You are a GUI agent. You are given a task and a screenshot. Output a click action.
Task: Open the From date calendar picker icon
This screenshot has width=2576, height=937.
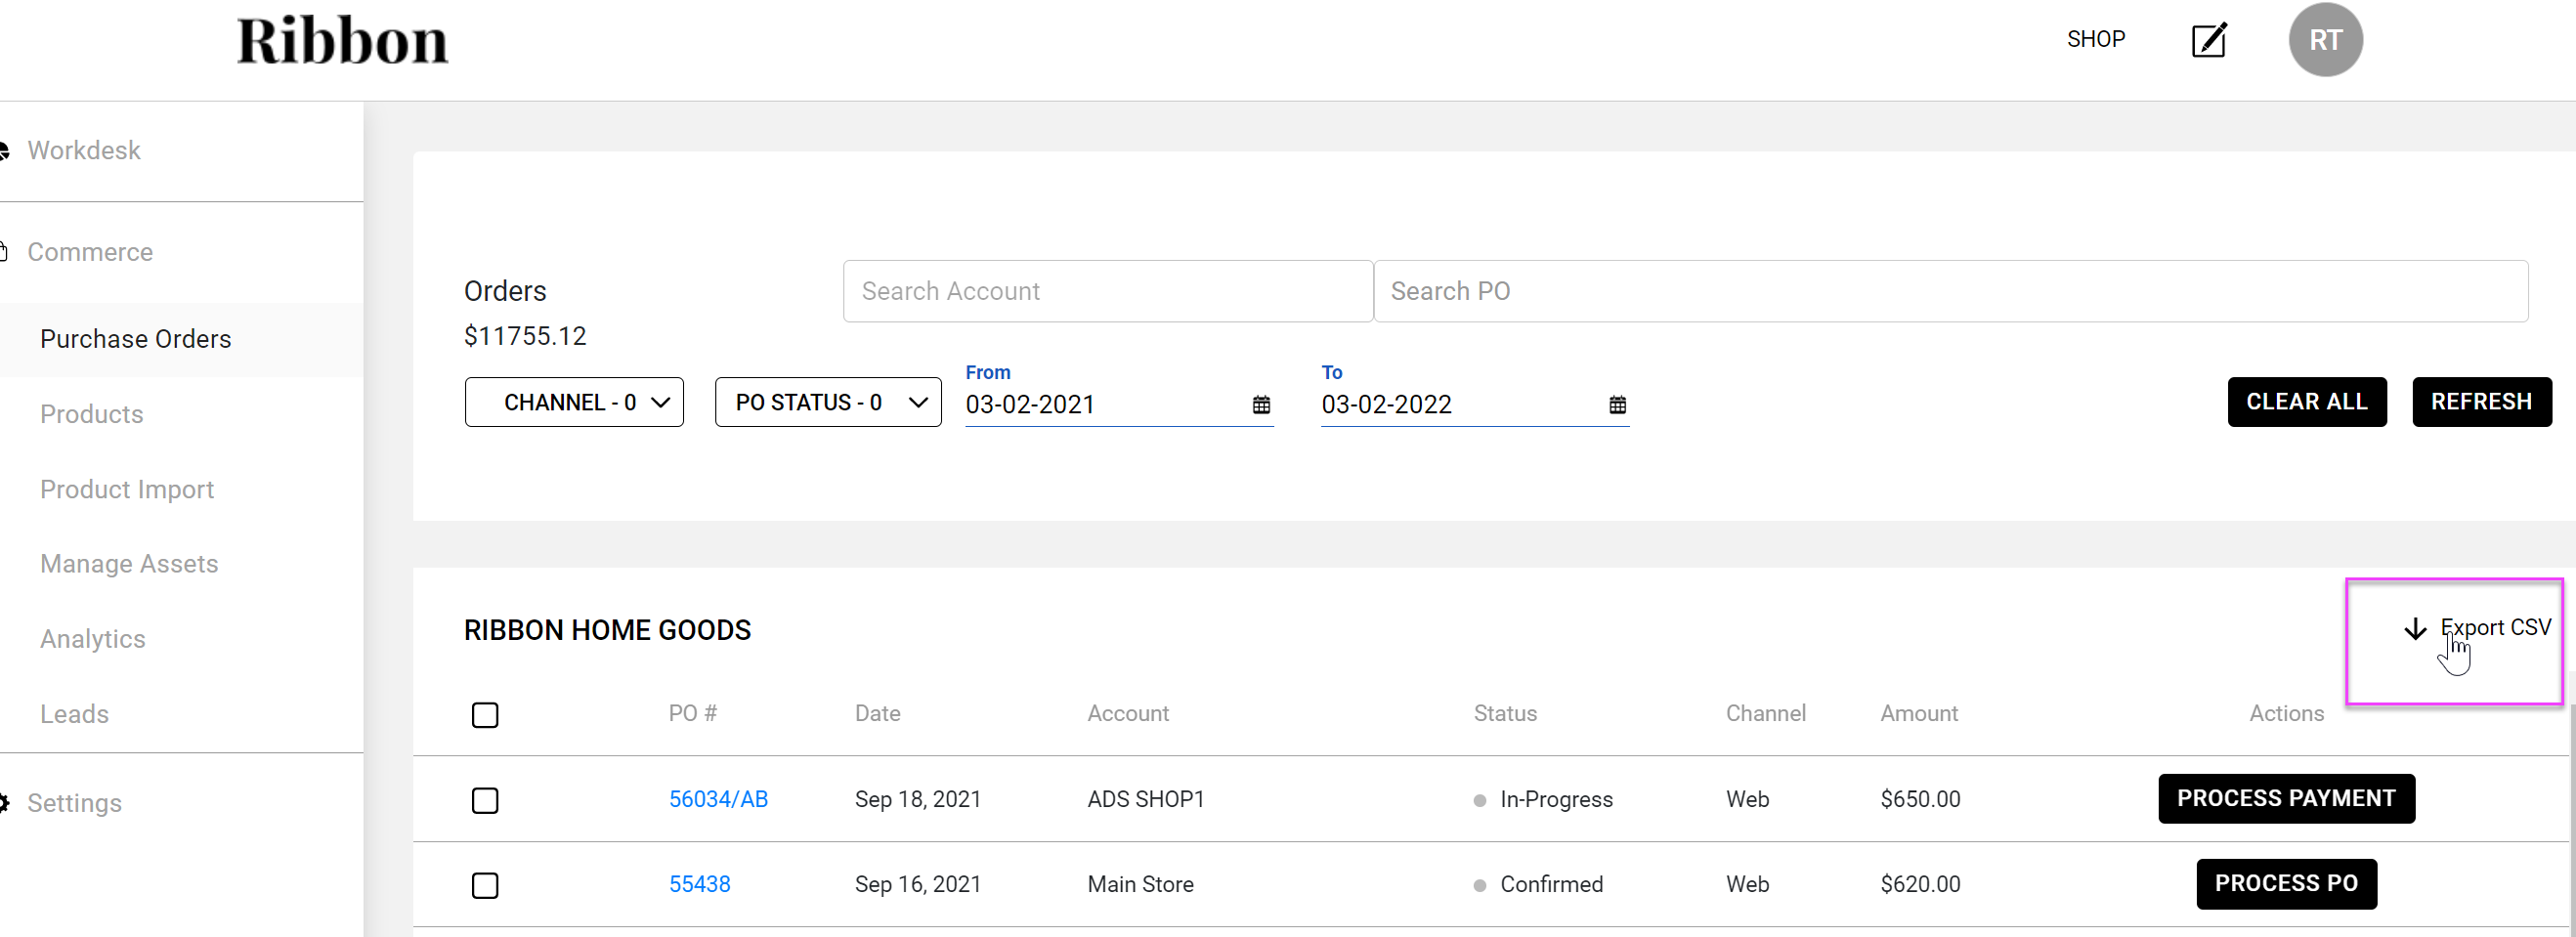1261,405
